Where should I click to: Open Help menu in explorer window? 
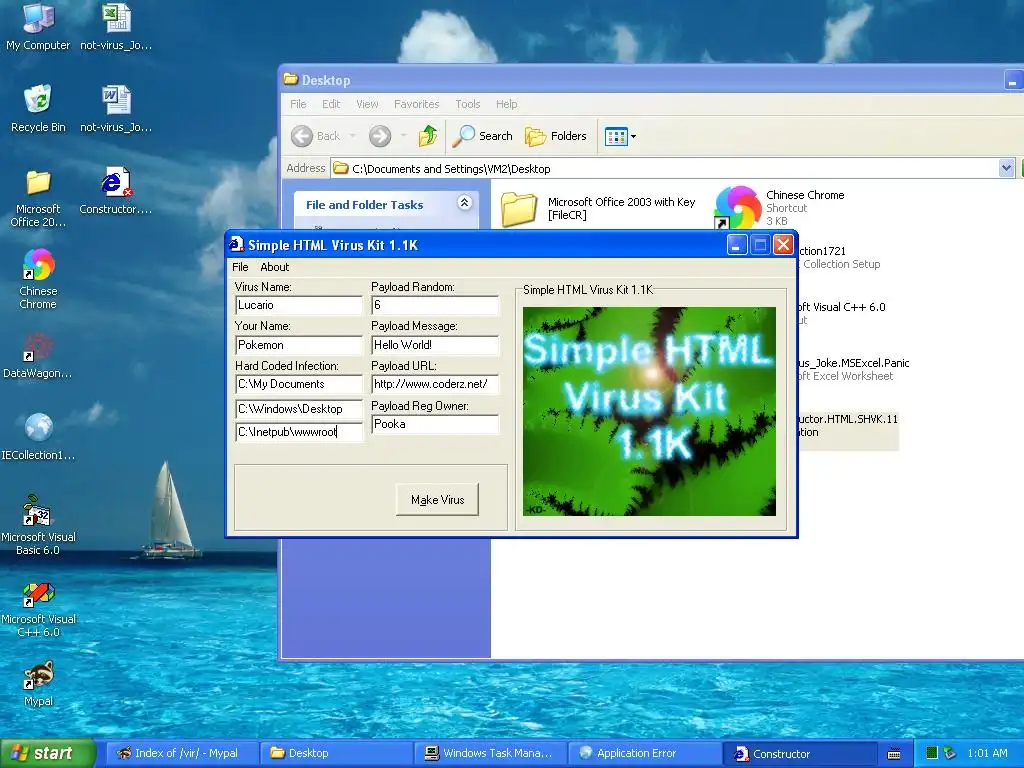point(506,104)
